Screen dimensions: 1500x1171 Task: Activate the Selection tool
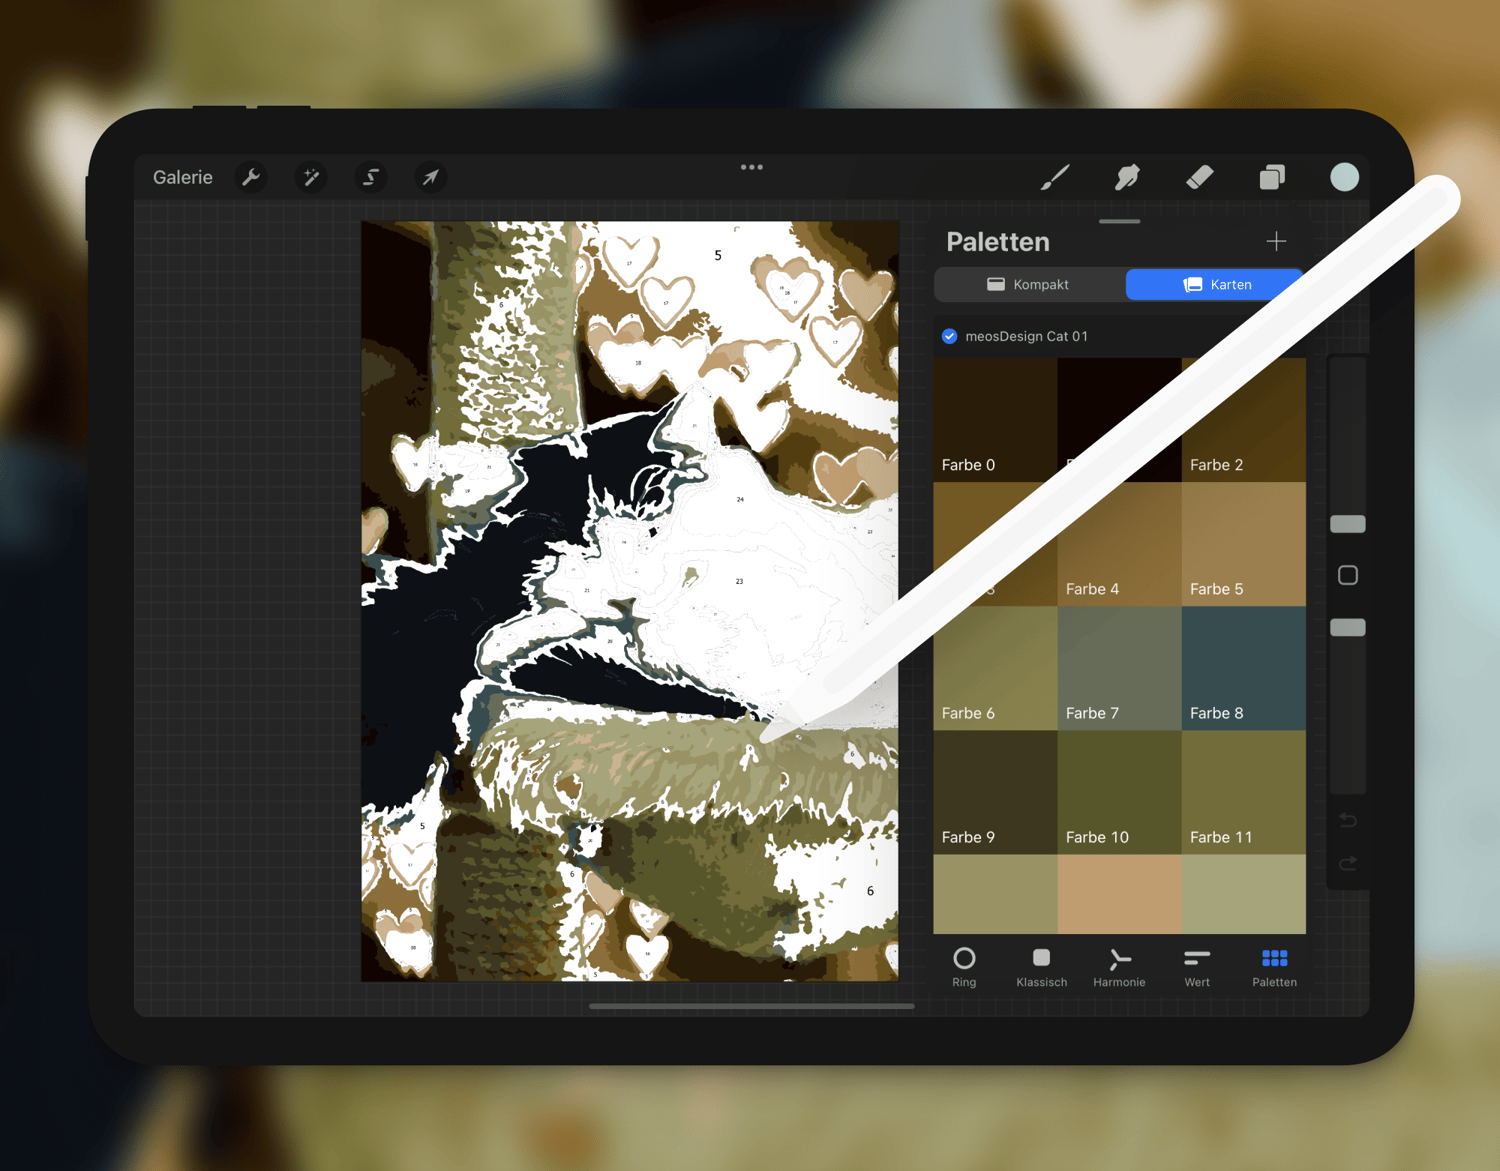point(371,177)
